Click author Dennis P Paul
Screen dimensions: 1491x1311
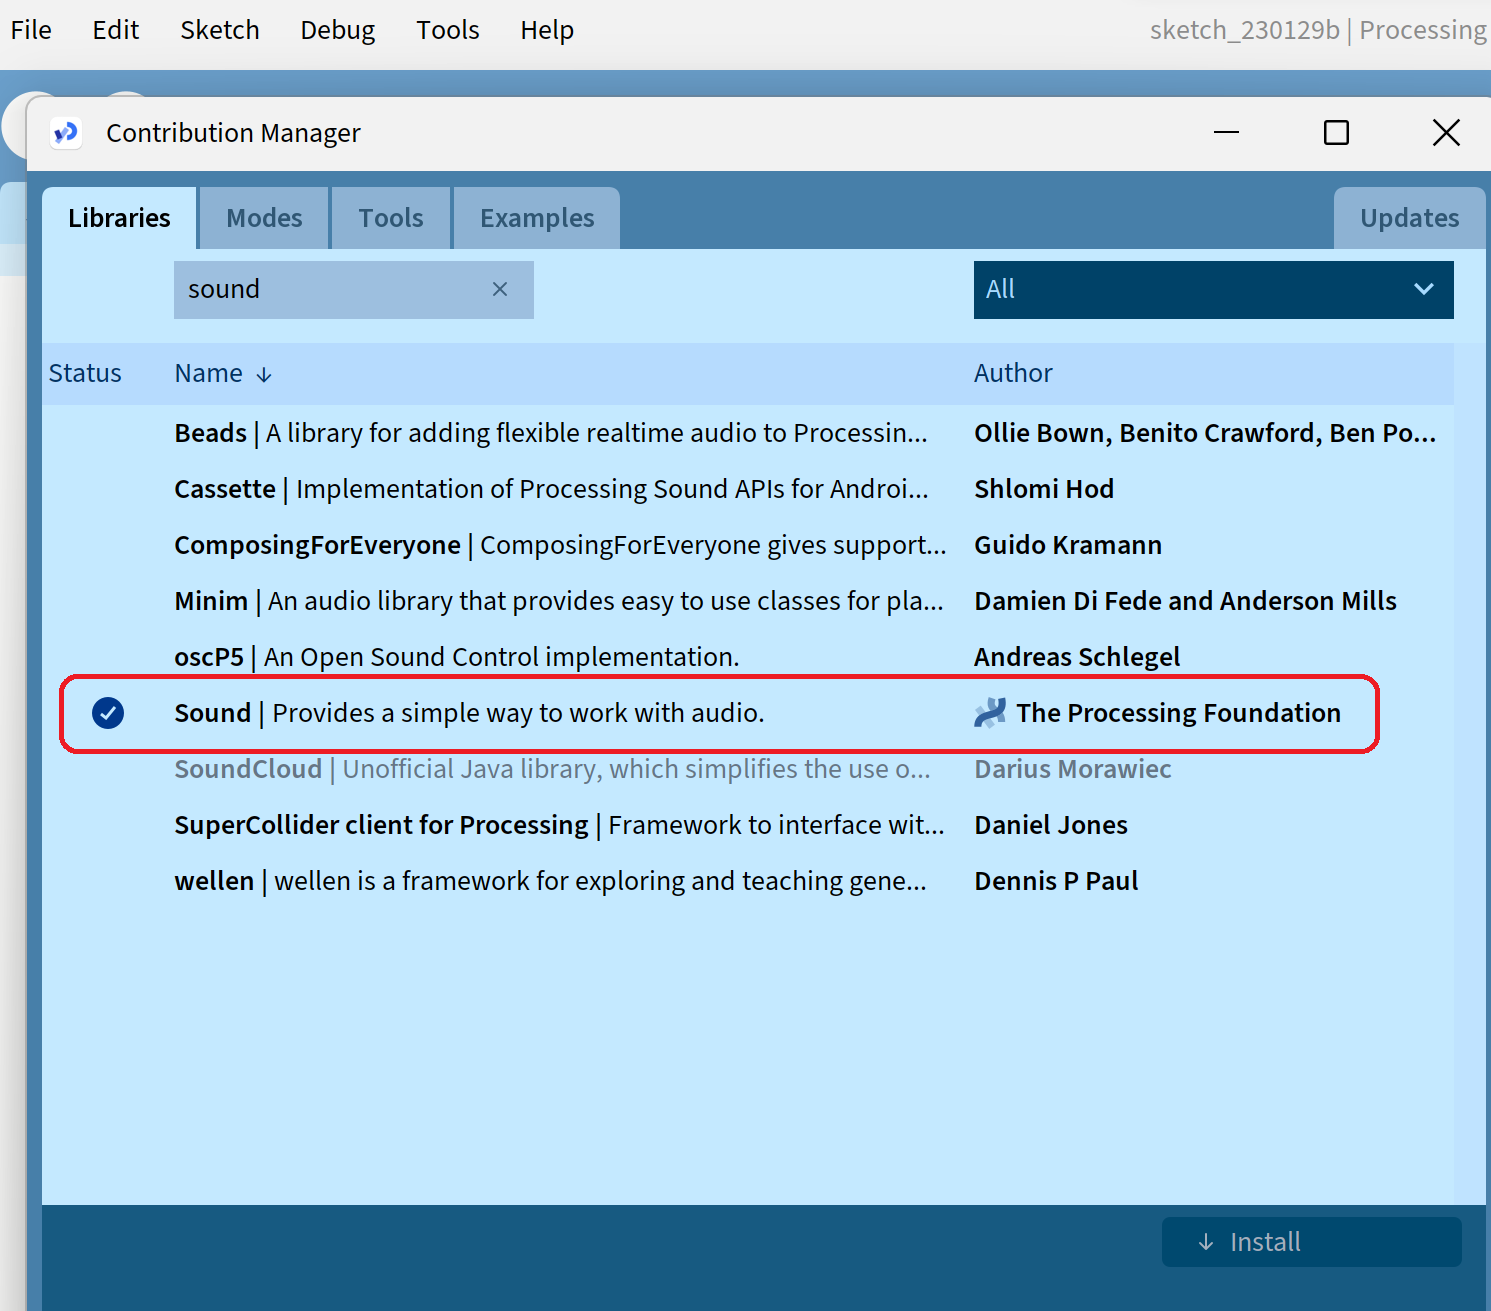[1056, 881]
